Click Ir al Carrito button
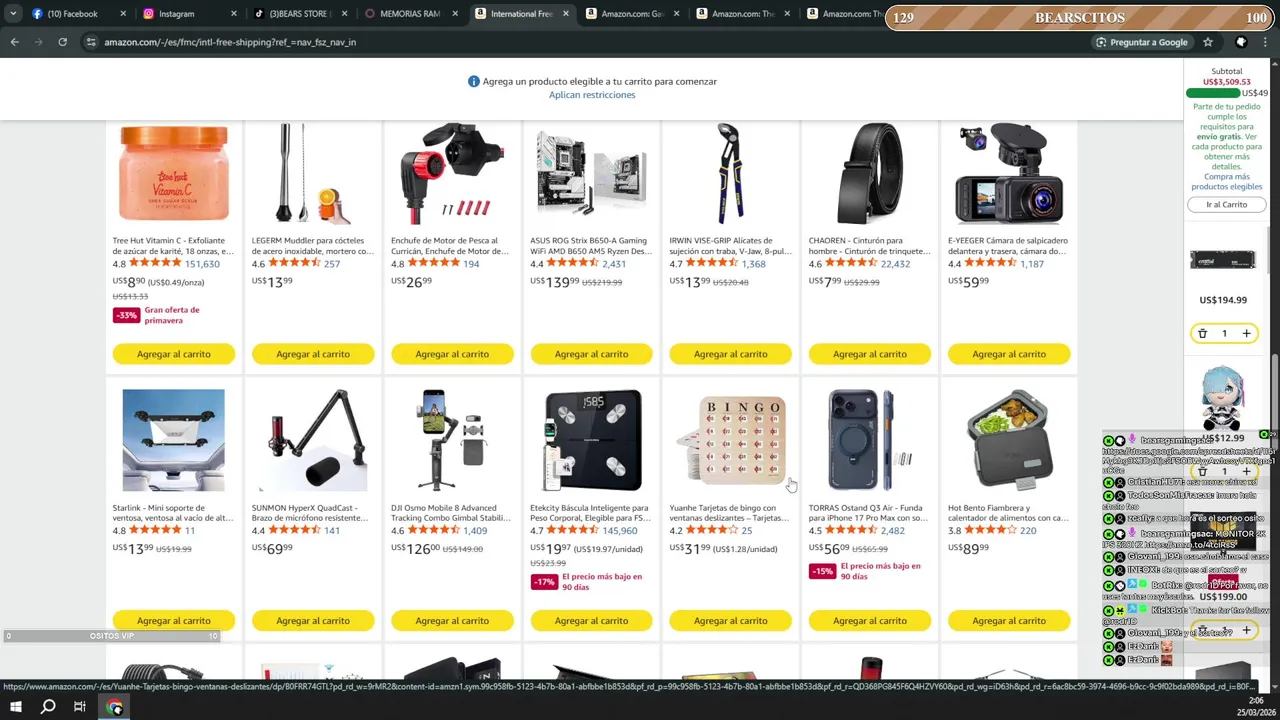The height and width of the screenshot is (720, 1280). click(1226, 204)
